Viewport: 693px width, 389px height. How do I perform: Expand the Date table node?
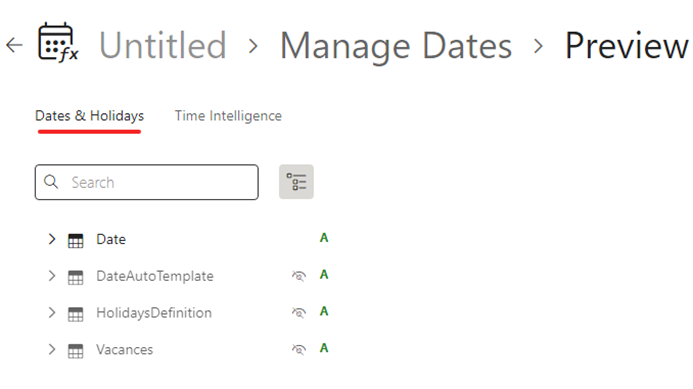pos(52,239)
